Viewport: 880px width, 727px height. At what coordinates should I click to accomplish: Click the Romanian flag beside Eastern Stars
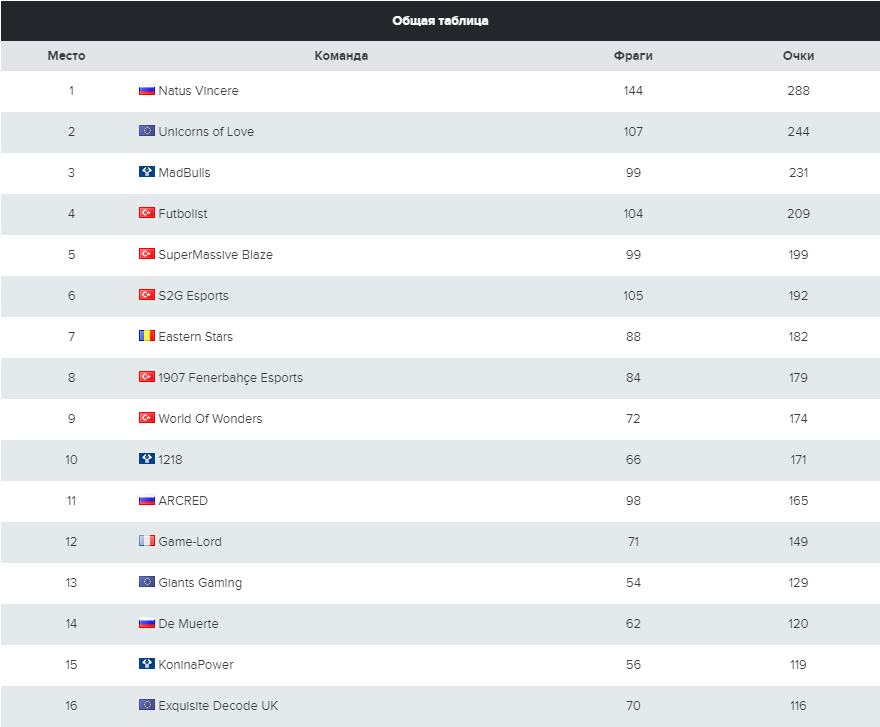pyautogui.click(x=146, y=336)
